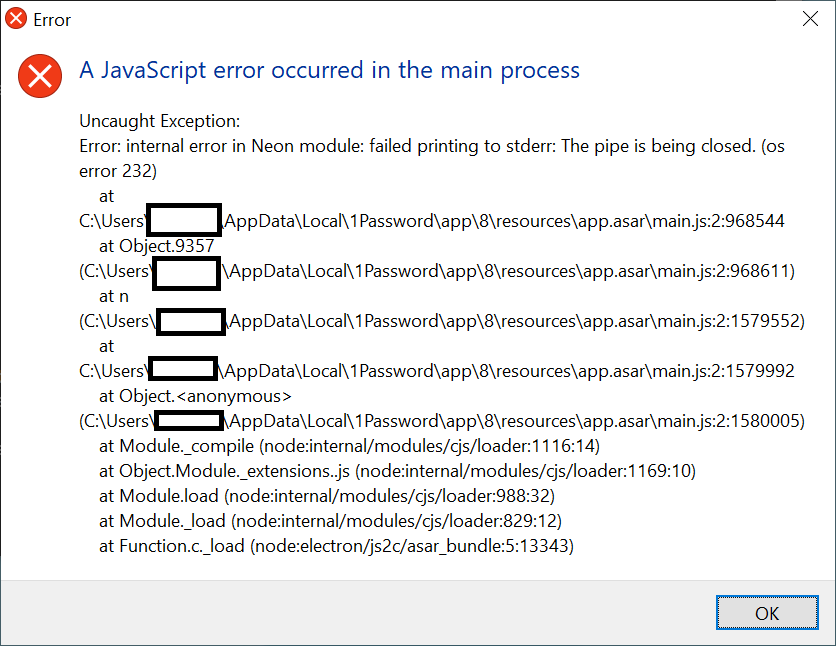
Task: Click the 'Uncaught Exception:' text line
Action: pyautogui.click(x=159, y=121)
